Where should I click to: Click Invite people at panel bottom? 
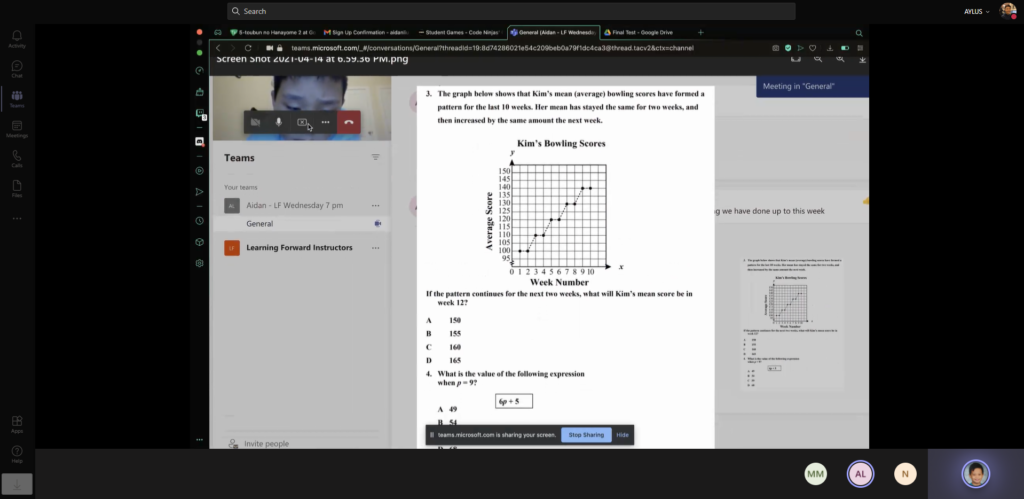(259, 444)
